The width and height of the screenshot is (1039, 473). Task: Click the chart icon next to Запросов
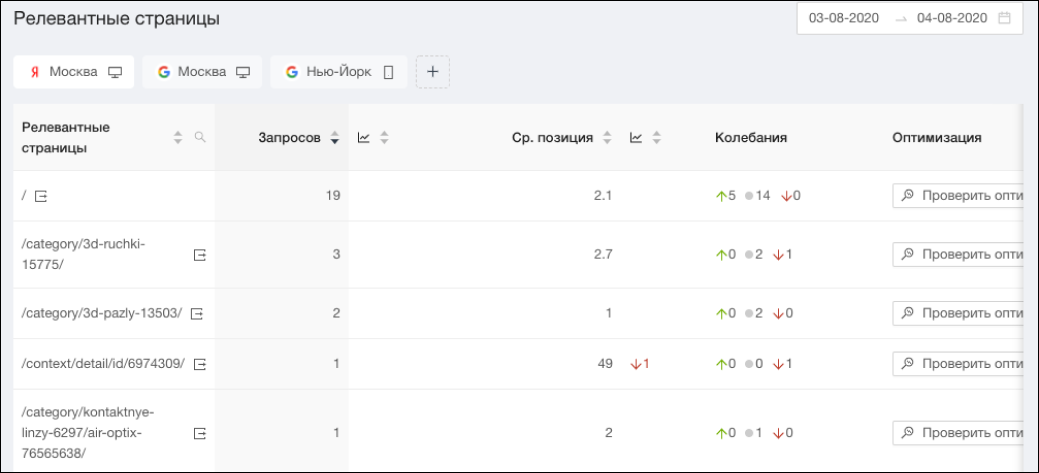coord(364,138)
